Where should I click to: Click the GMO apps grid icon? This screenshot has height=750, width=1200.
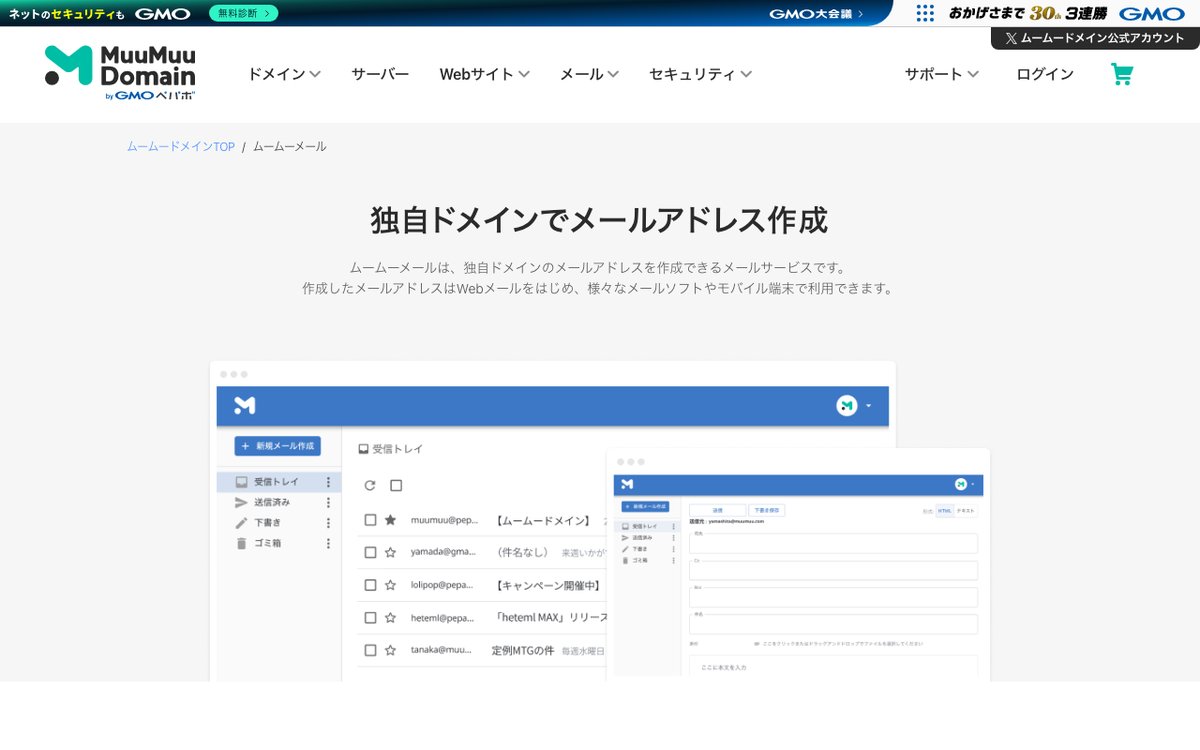(925, 13)
